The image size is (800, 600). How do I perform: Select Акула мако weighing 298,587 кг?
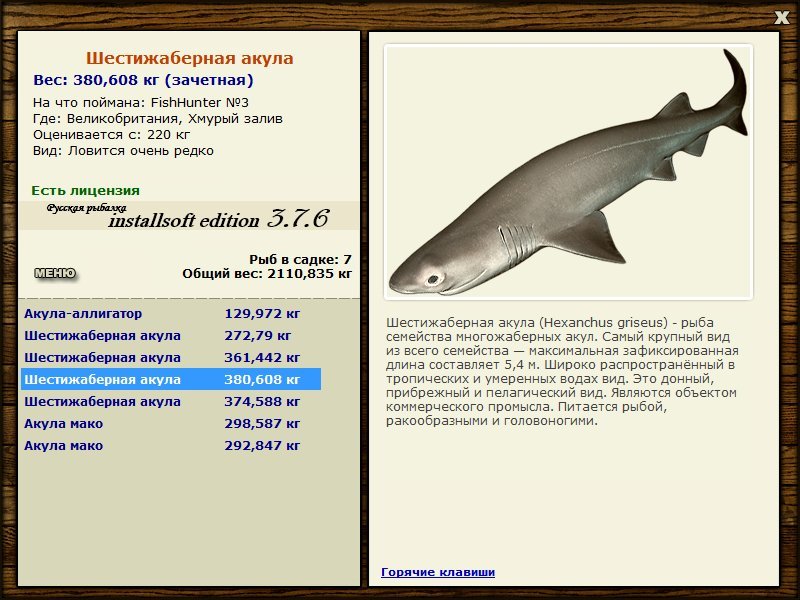[171, 423]
